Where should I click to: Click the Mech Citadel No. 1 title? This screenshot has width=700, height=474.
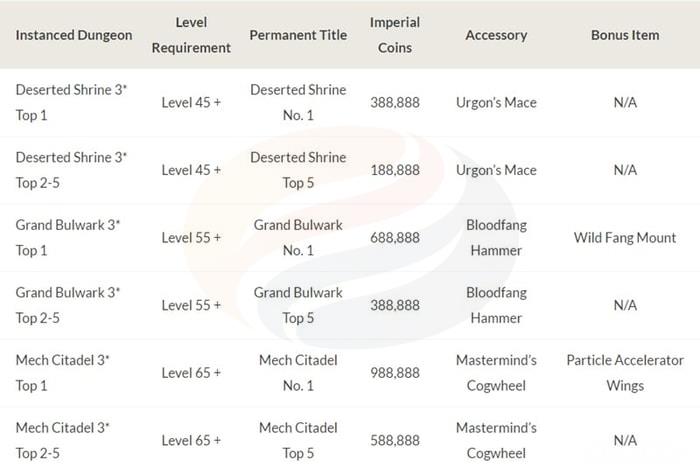(x=298, y=373)
